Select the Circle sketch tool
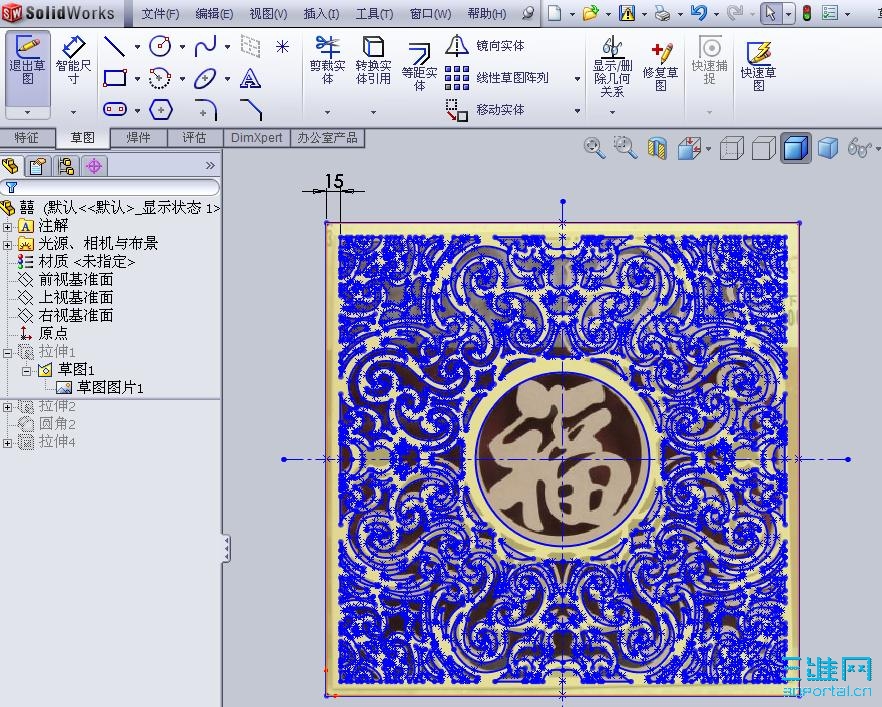The height and width of the screenshot is (707, 882). (x=160, y=46)
